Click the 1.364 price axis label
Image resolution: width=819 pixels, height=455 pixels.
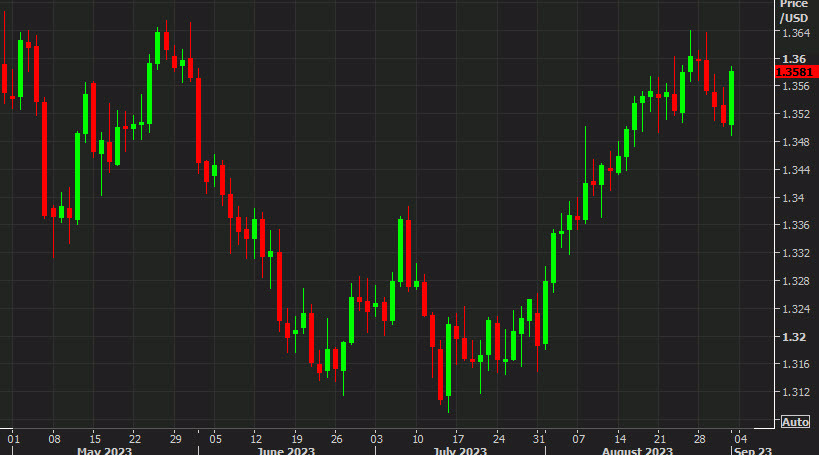pos(796,33)
